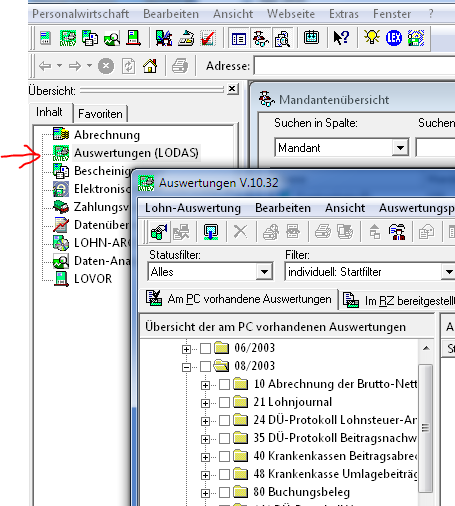This screenshot has height=506, width=455.
Task: Click Bescheinigungen documents icon in main toolbar
Action: (x=90, y=38)
